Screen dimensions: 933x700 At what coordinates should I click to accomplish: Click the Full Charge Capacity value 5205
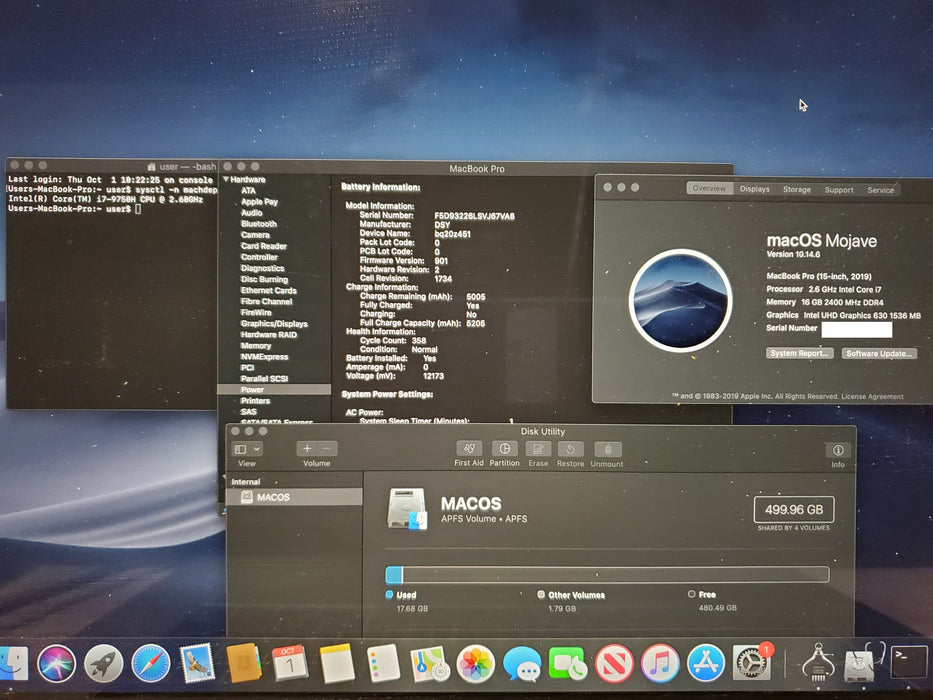pyautogui.click(x=475, y=323)
